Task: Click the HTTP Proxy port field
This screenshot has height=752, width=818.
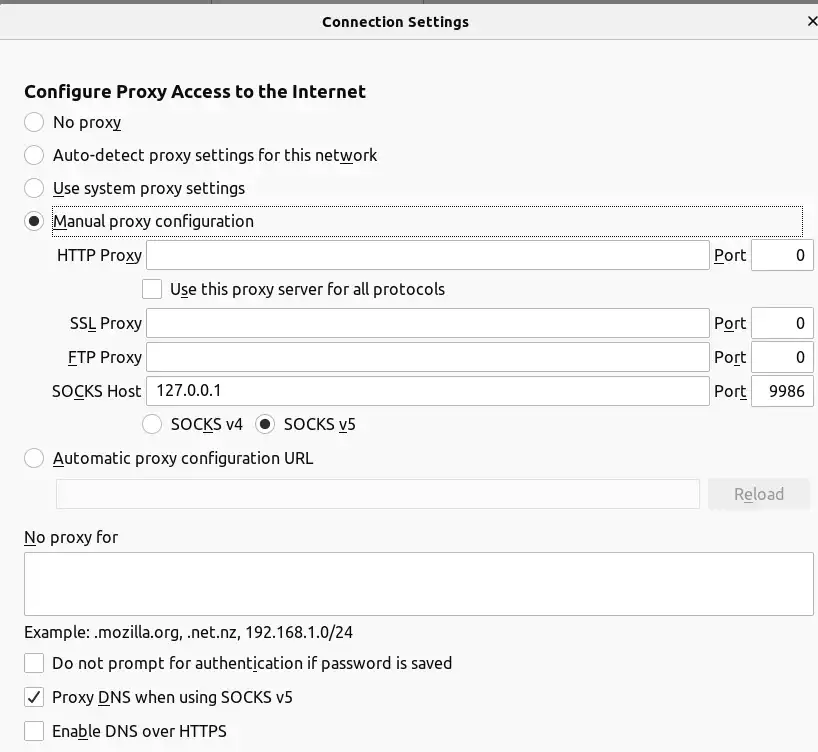Action: click(782, 255)
